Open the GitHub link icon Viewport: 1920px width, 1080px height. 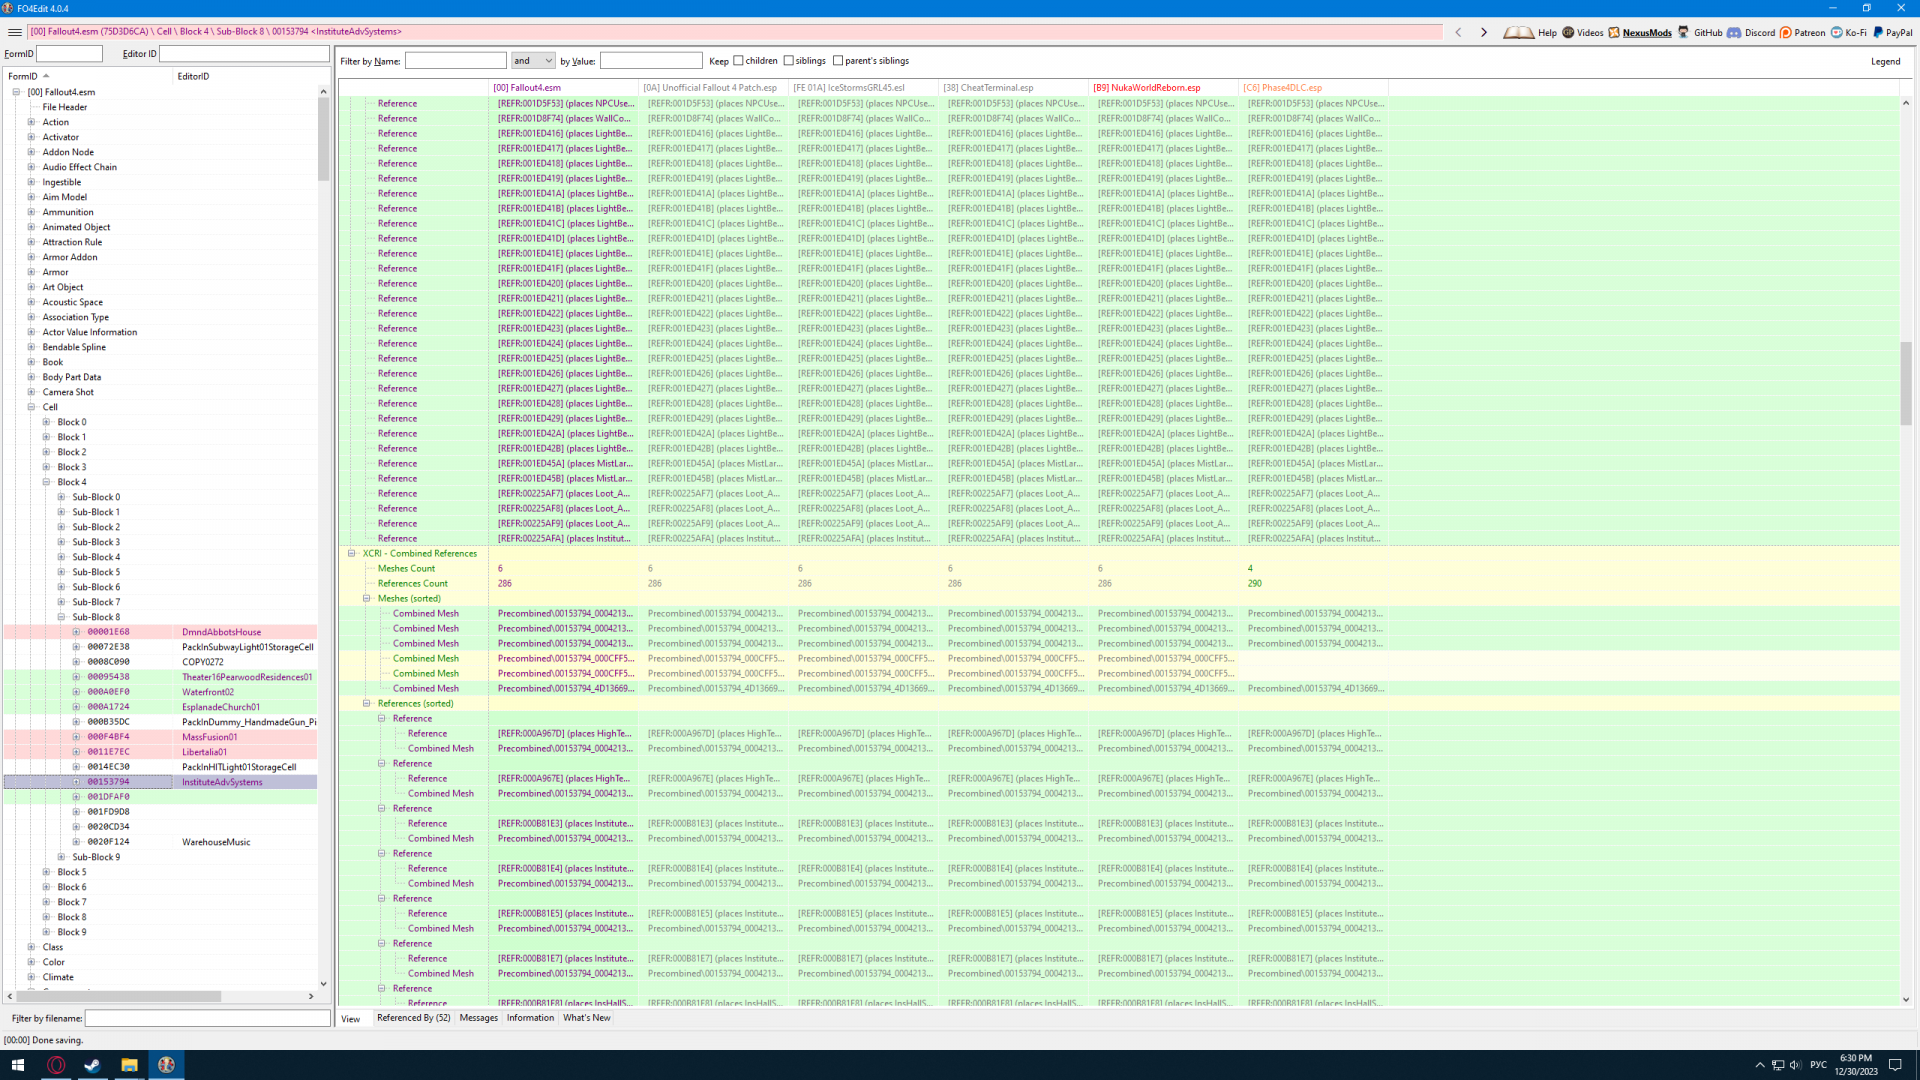coord(1684,32)
